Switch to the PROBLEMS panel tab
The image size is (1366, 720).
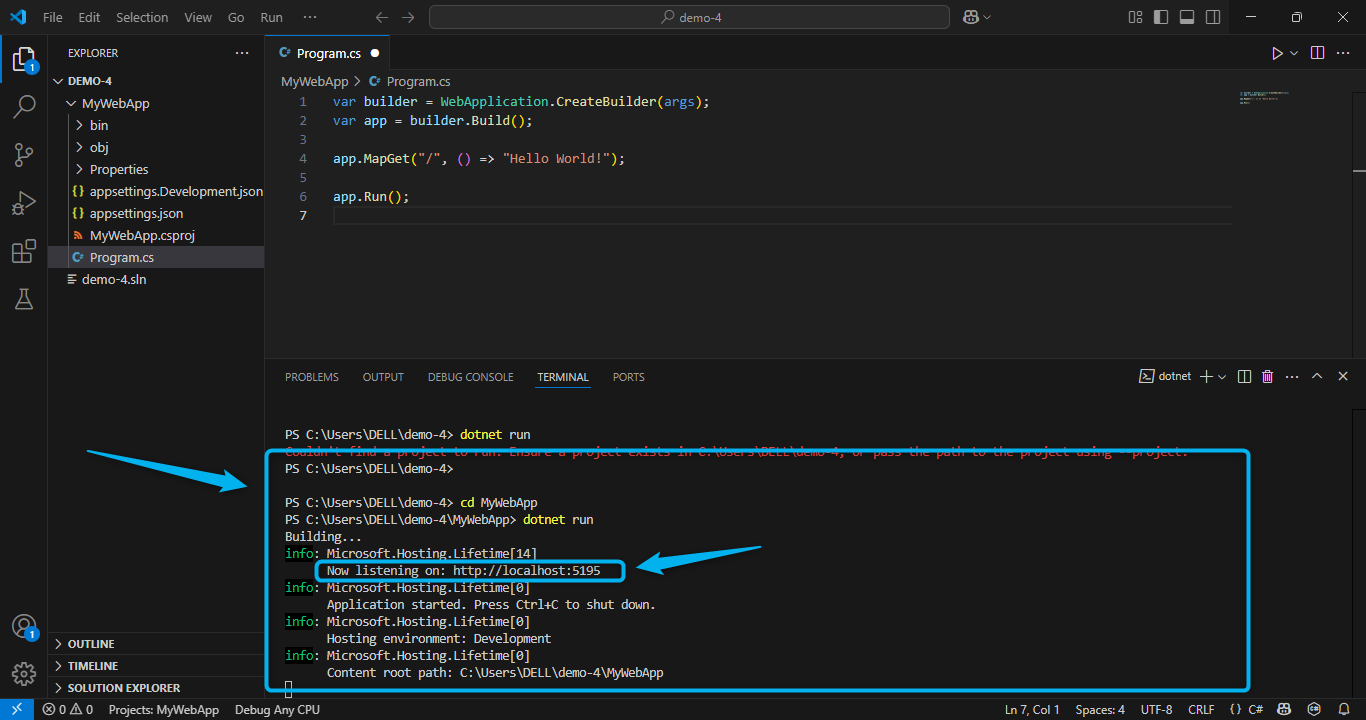(x=312, y=377)
